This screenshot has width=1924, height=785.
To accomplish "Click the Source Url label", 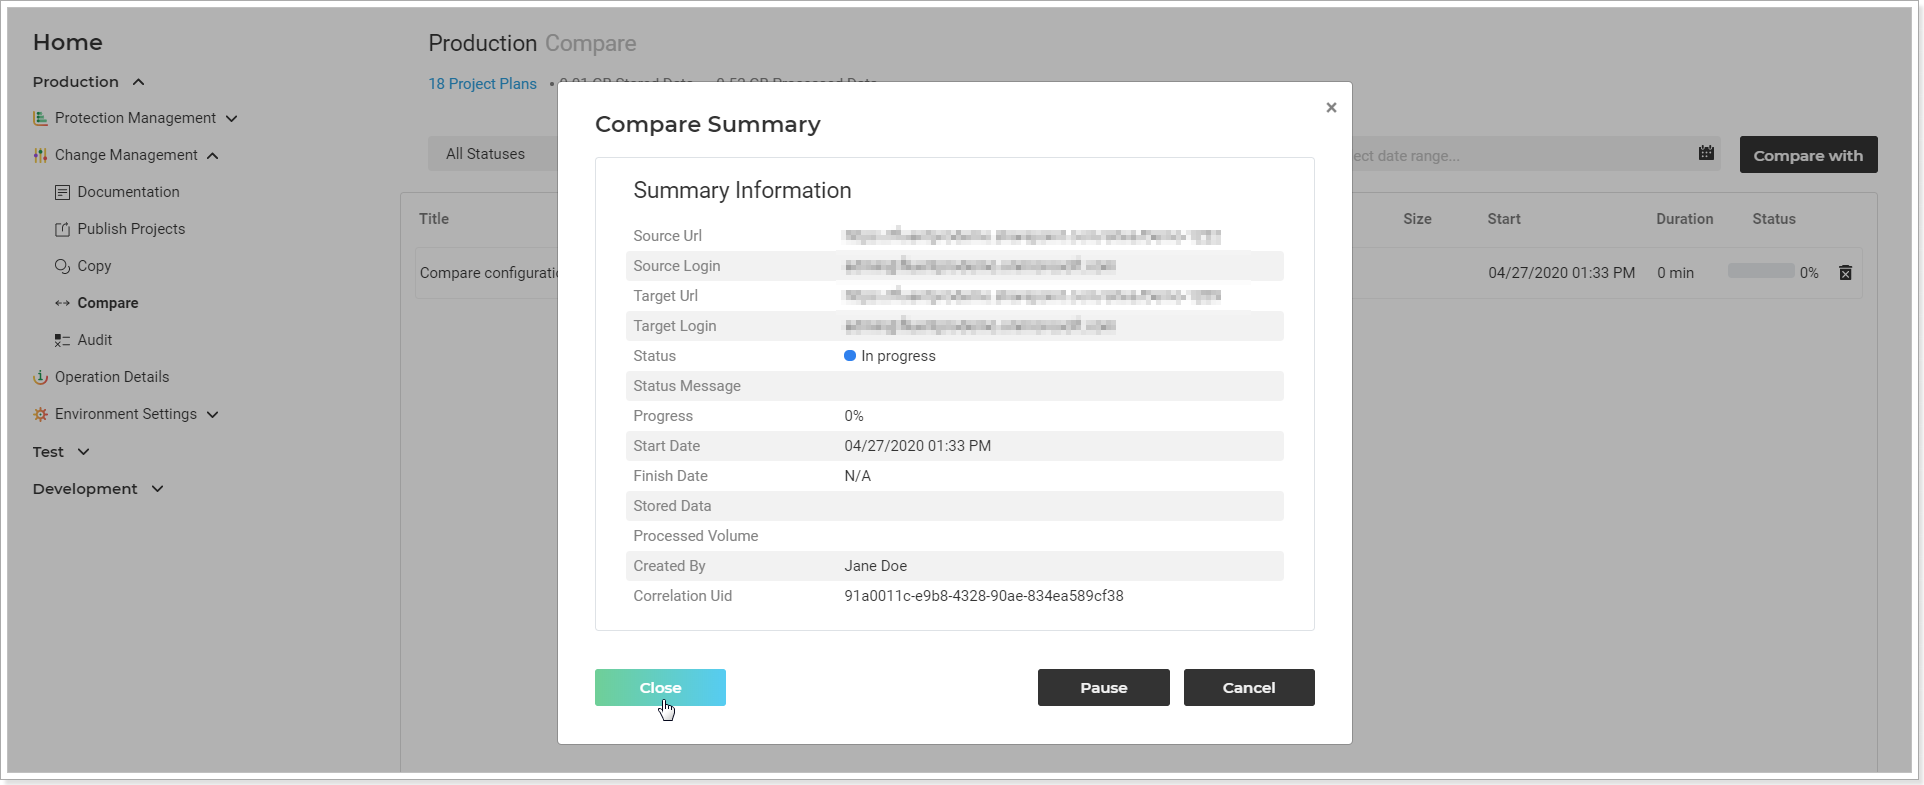I will (x=667, y=236).
